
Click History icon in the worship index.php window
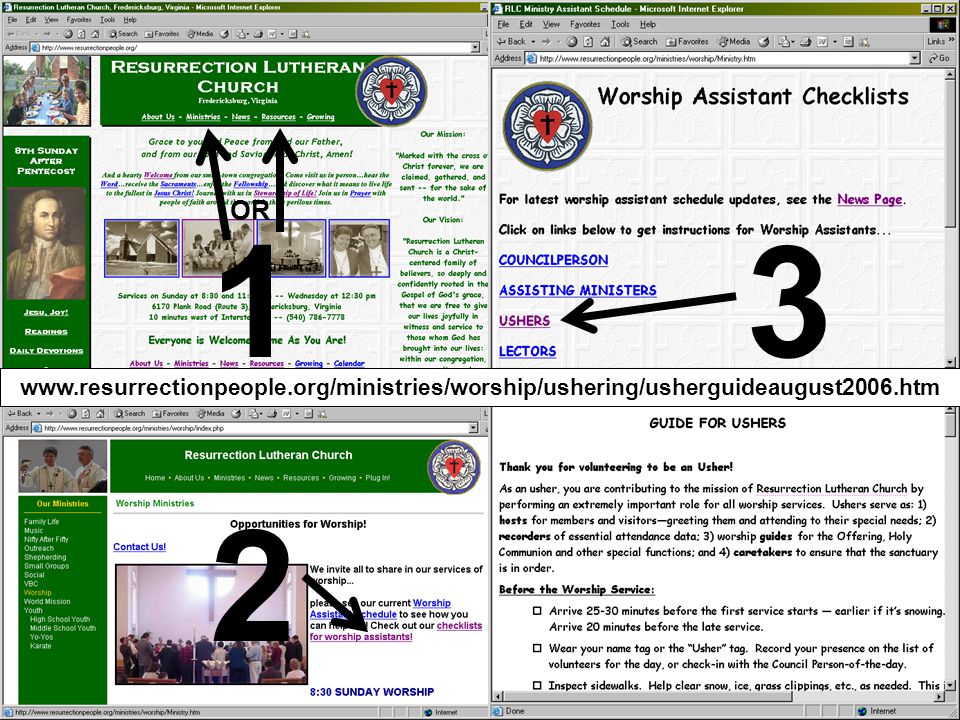pos(236,413)
